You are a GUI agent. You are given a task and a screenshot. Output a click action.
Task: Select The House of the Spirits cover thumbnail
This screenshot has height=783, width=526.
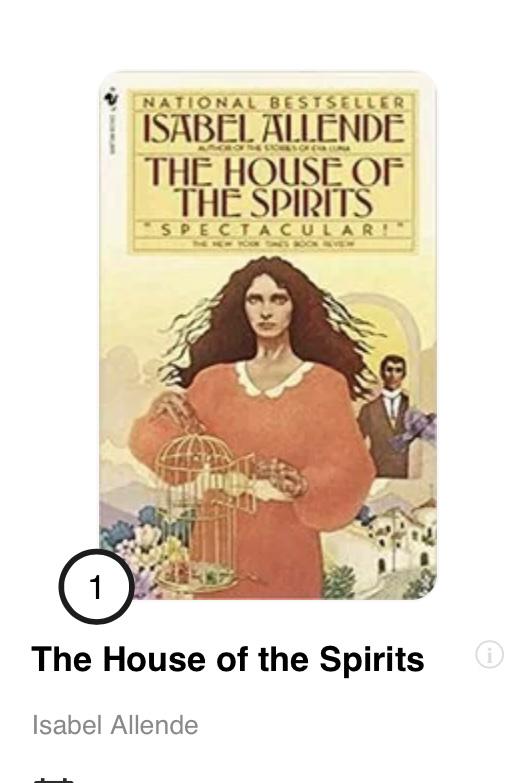268,335
